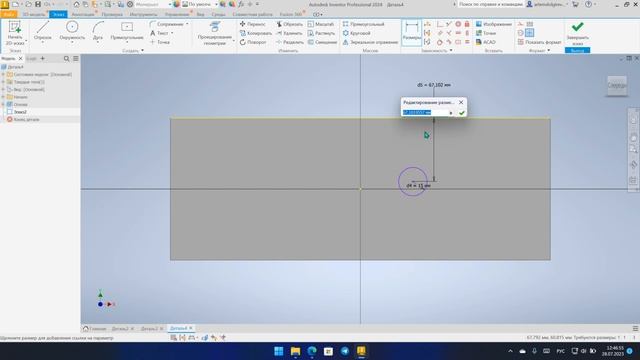Screen dimensions: 640x360
Task: Activate the Копировать (Copy) command
Action: [256, 33]
